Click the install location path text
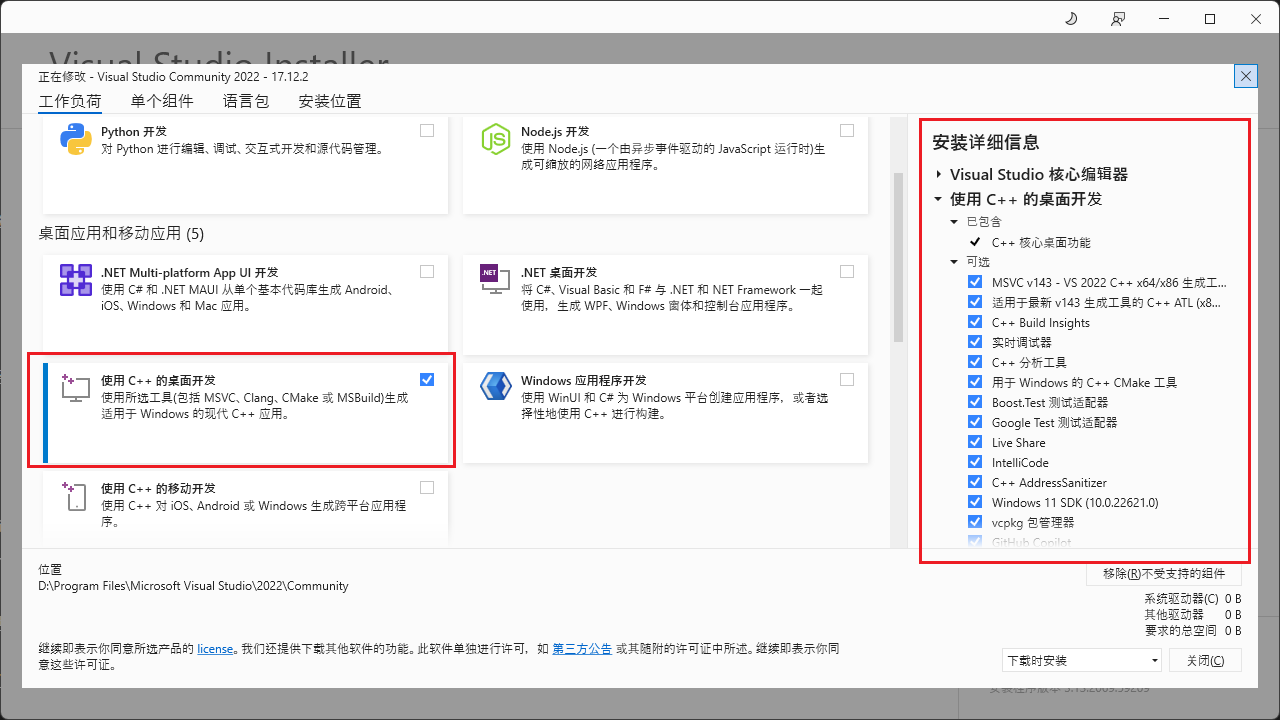Screen dimensions: 1280x720 193,586
